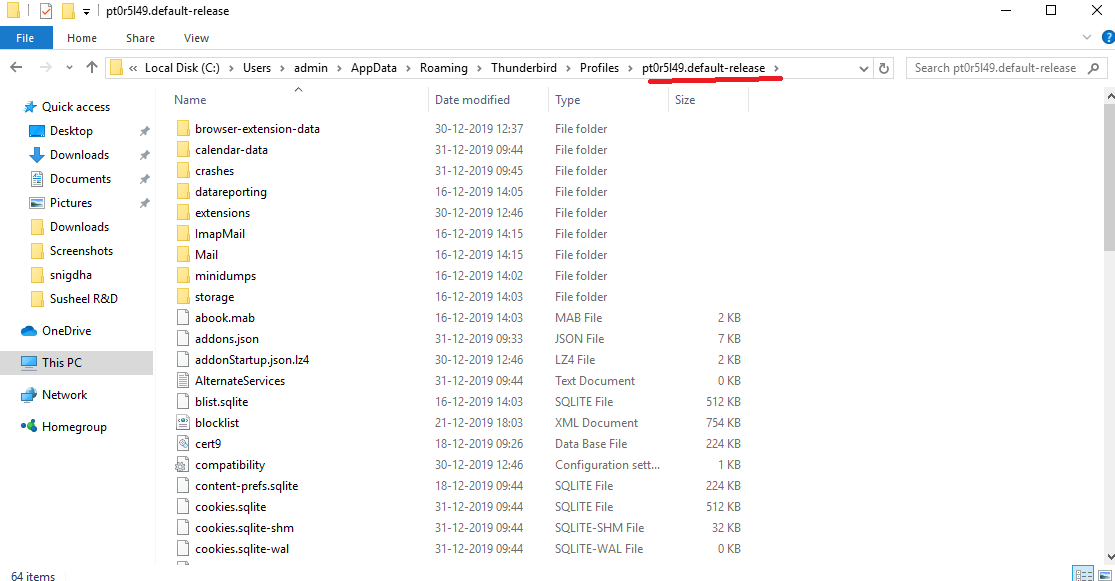
Task: Select the Mail folder icon
Action: click(183, 255)
